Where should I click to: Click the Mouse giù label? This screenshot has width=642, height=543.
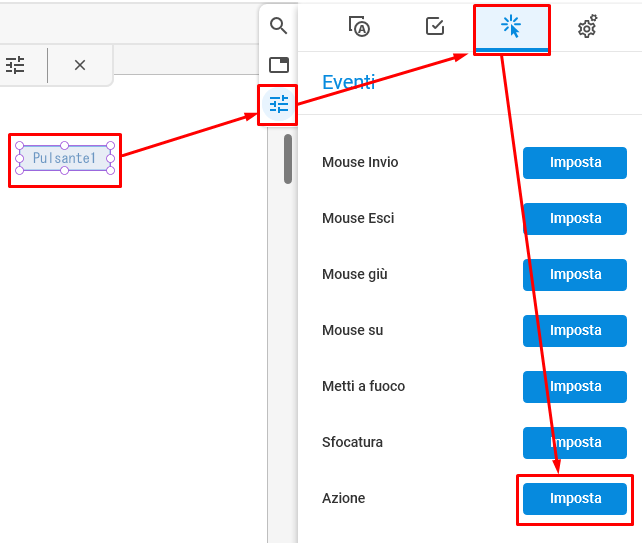click(355, 274)
